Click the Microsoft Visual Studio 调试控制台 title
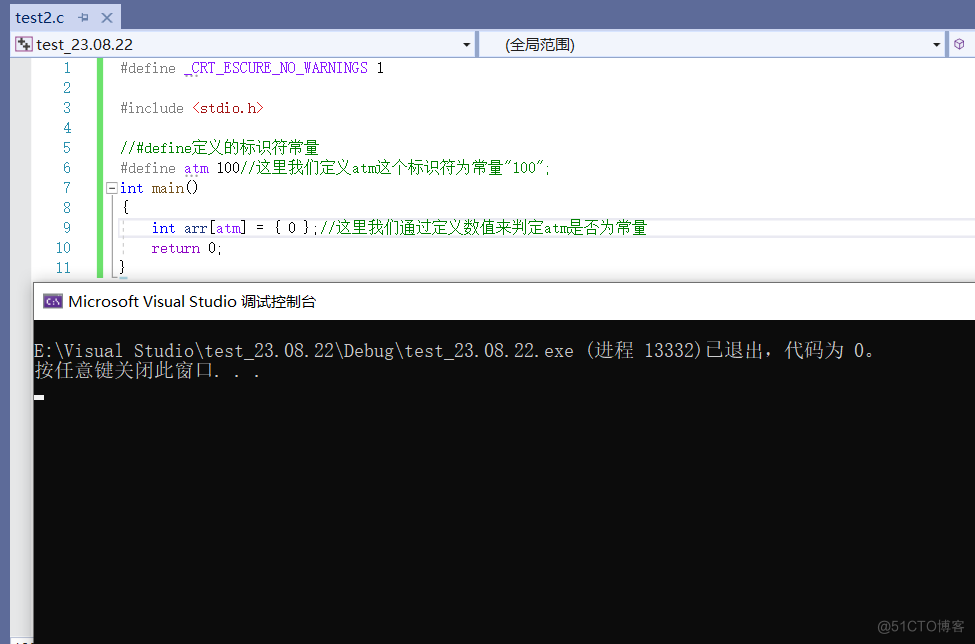Screen dimensions: 975x644 (192, 301)
